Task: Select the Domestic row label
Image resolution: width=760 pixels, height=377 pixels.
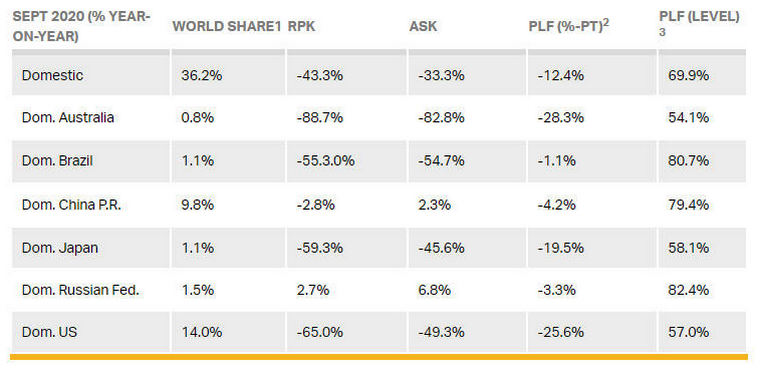Action: pos(52,75)
